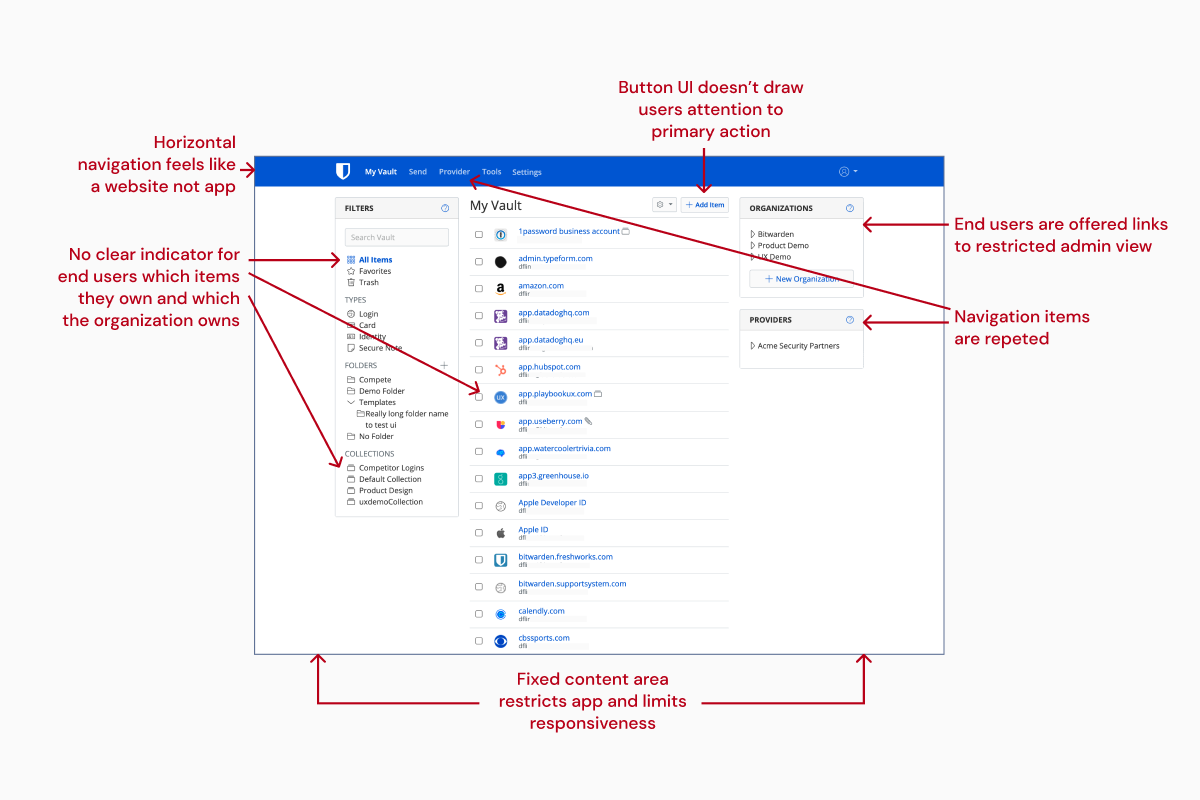The width and height of the screenshot is (1200, 800).
Task: Open the Organizations help icon
Action: [x=850, y=208]
